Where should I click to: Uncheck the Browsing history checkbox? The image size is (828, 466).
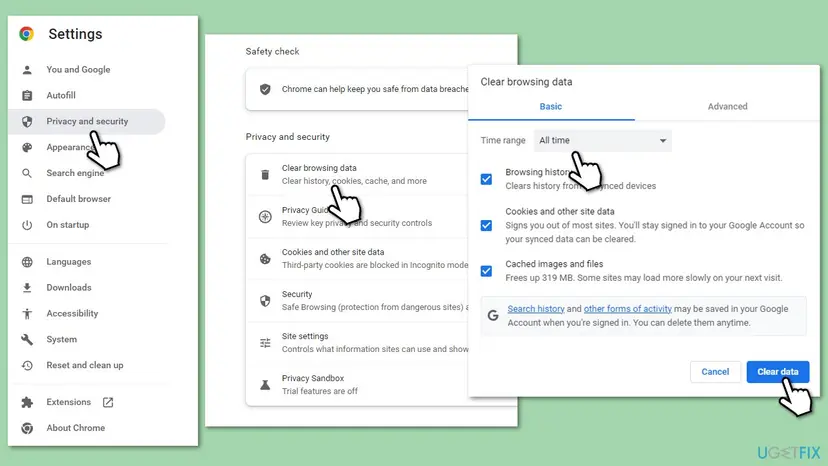(486, 180)
